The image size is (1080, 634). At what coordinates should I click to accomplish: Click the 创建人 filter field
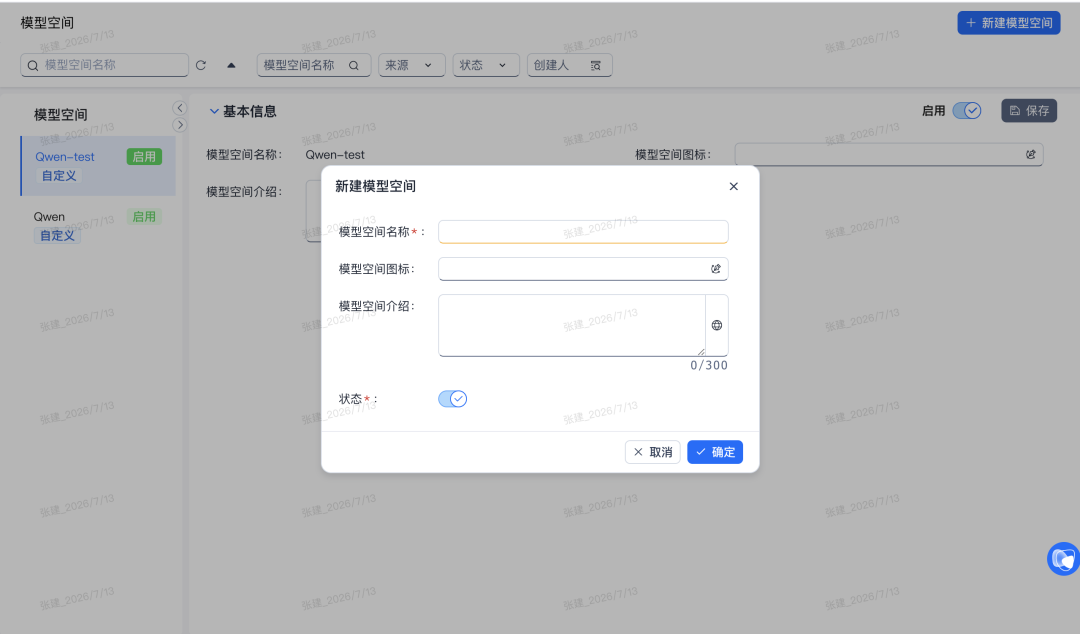[570, 65]
